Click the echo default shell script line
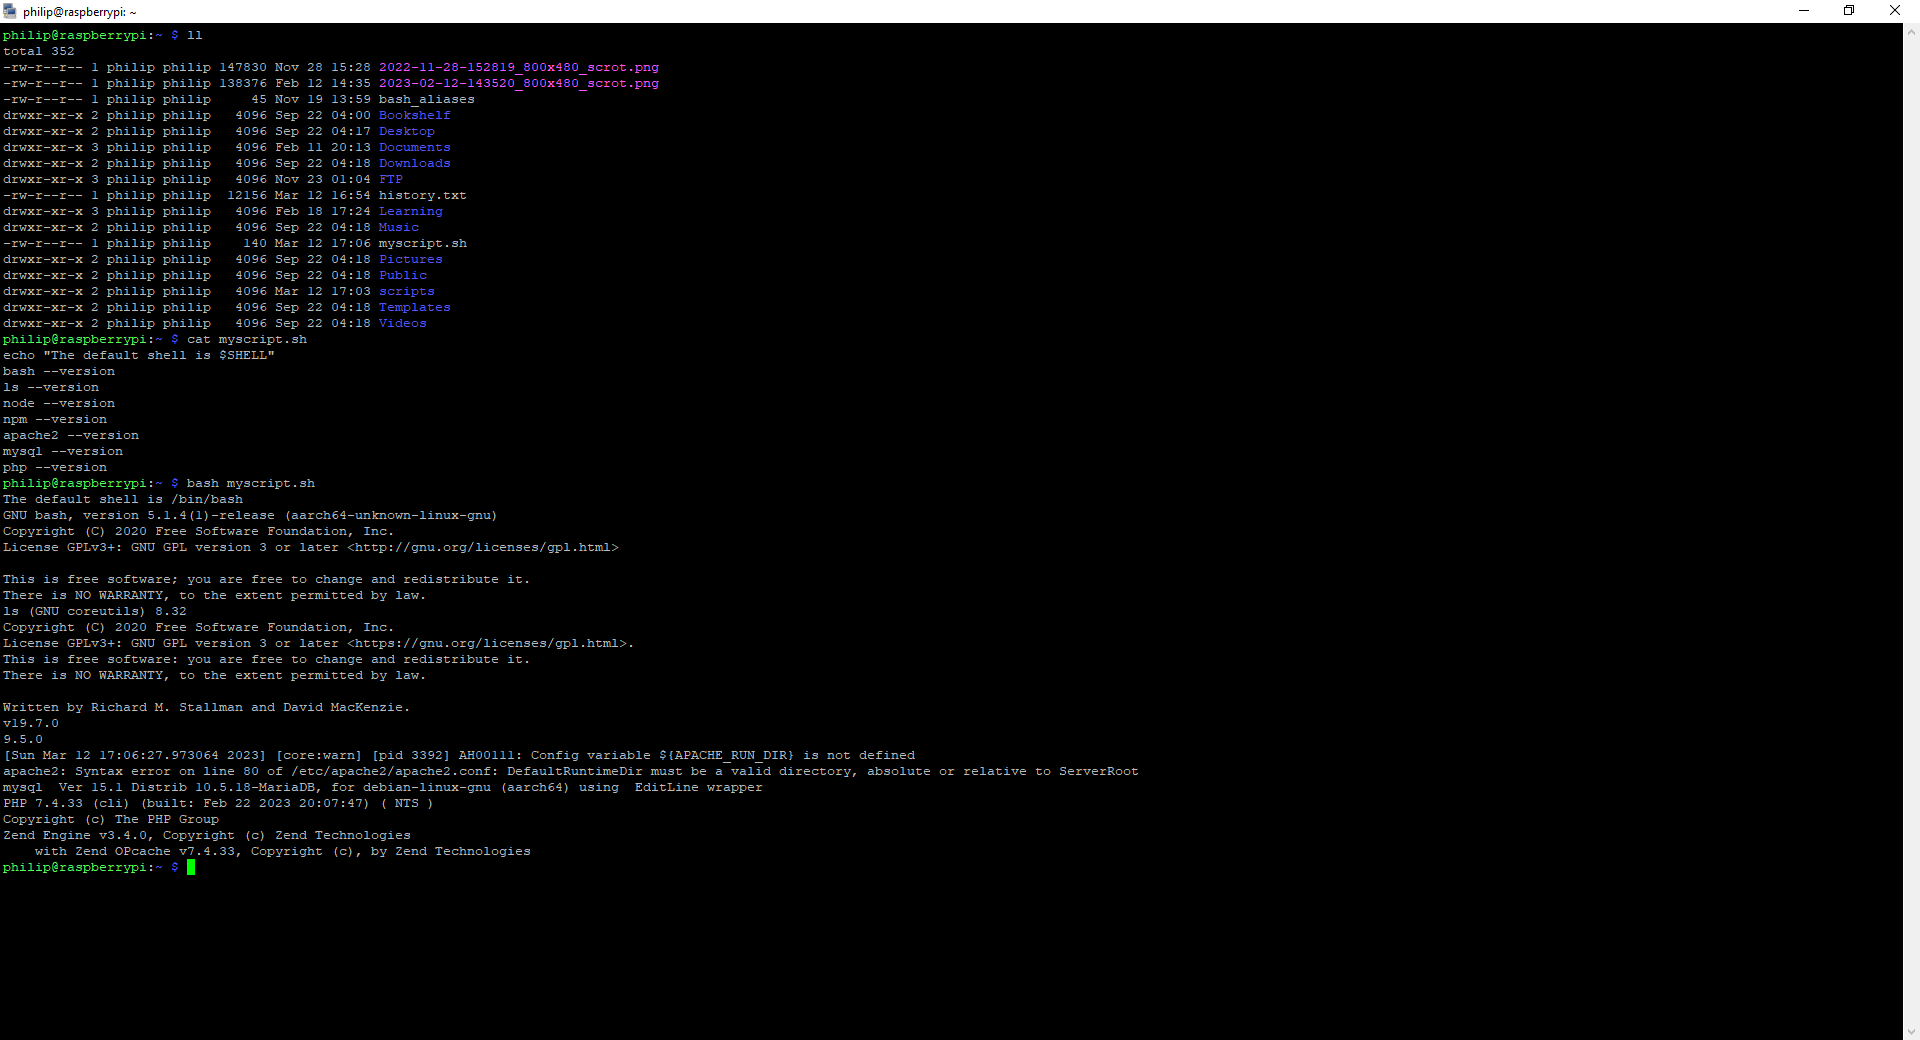 (x=138, y=355)
